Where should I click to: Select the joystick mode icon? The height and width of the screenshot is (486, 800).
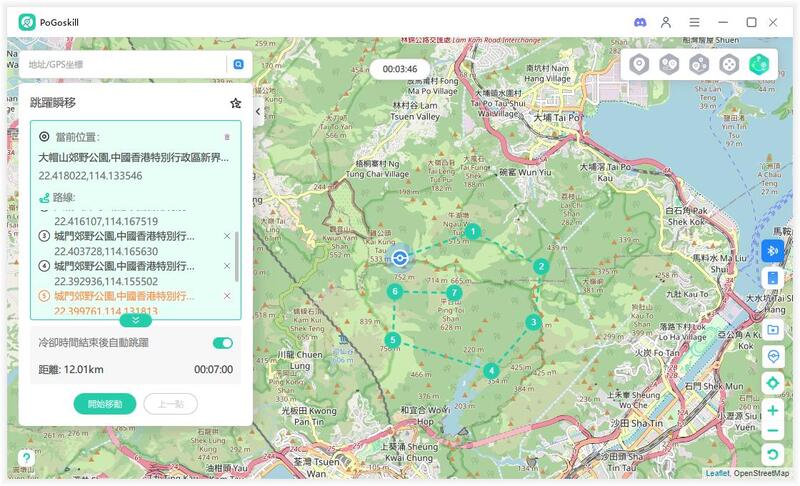coord(729,64)
